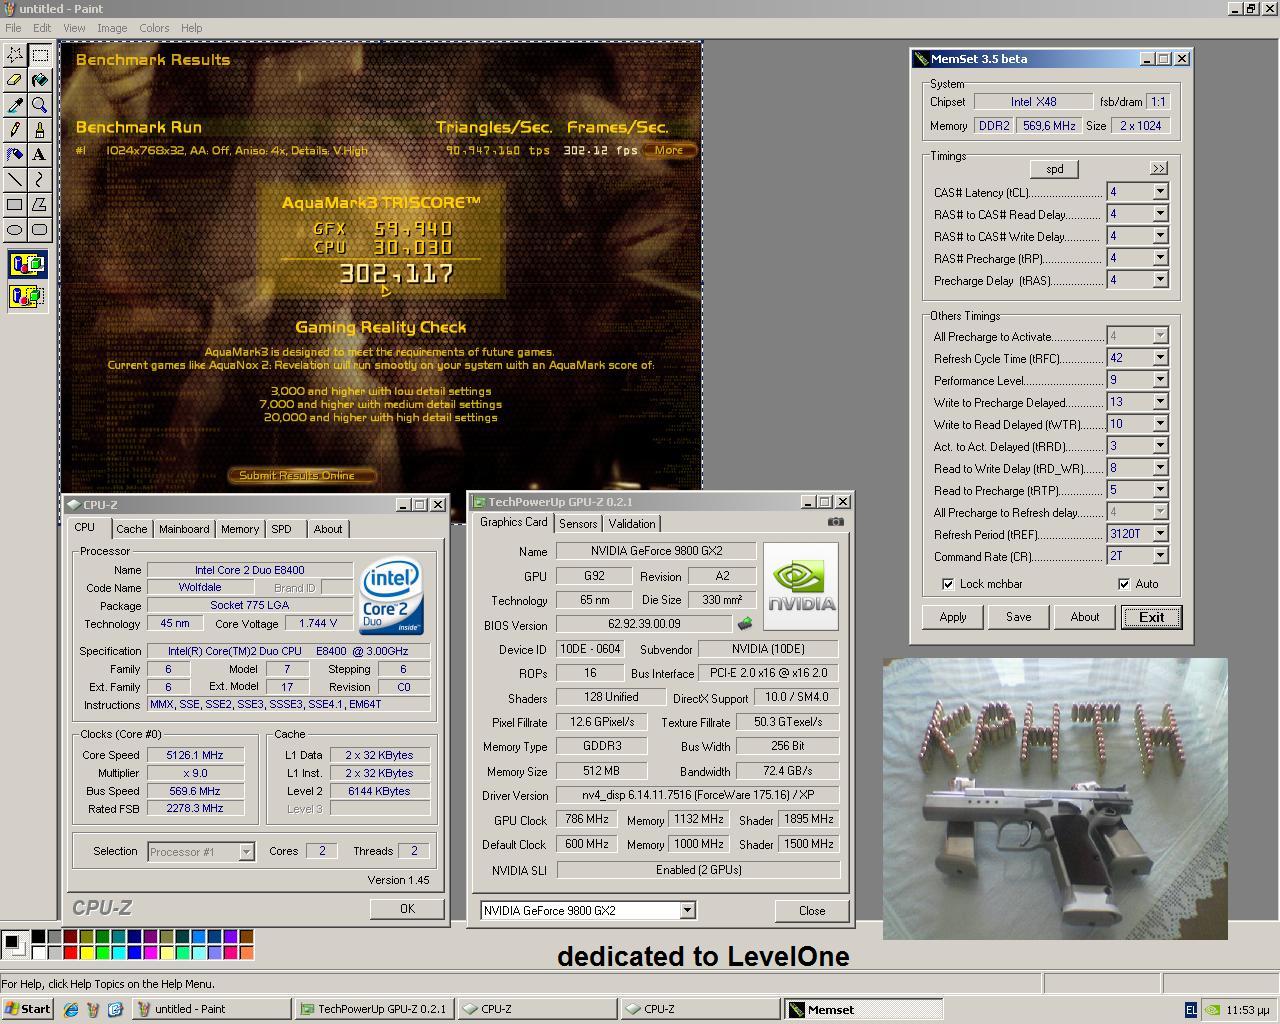Launch Paint from the quick launch bar
Viewport: 1280px width, 1024px height.
93,1009
